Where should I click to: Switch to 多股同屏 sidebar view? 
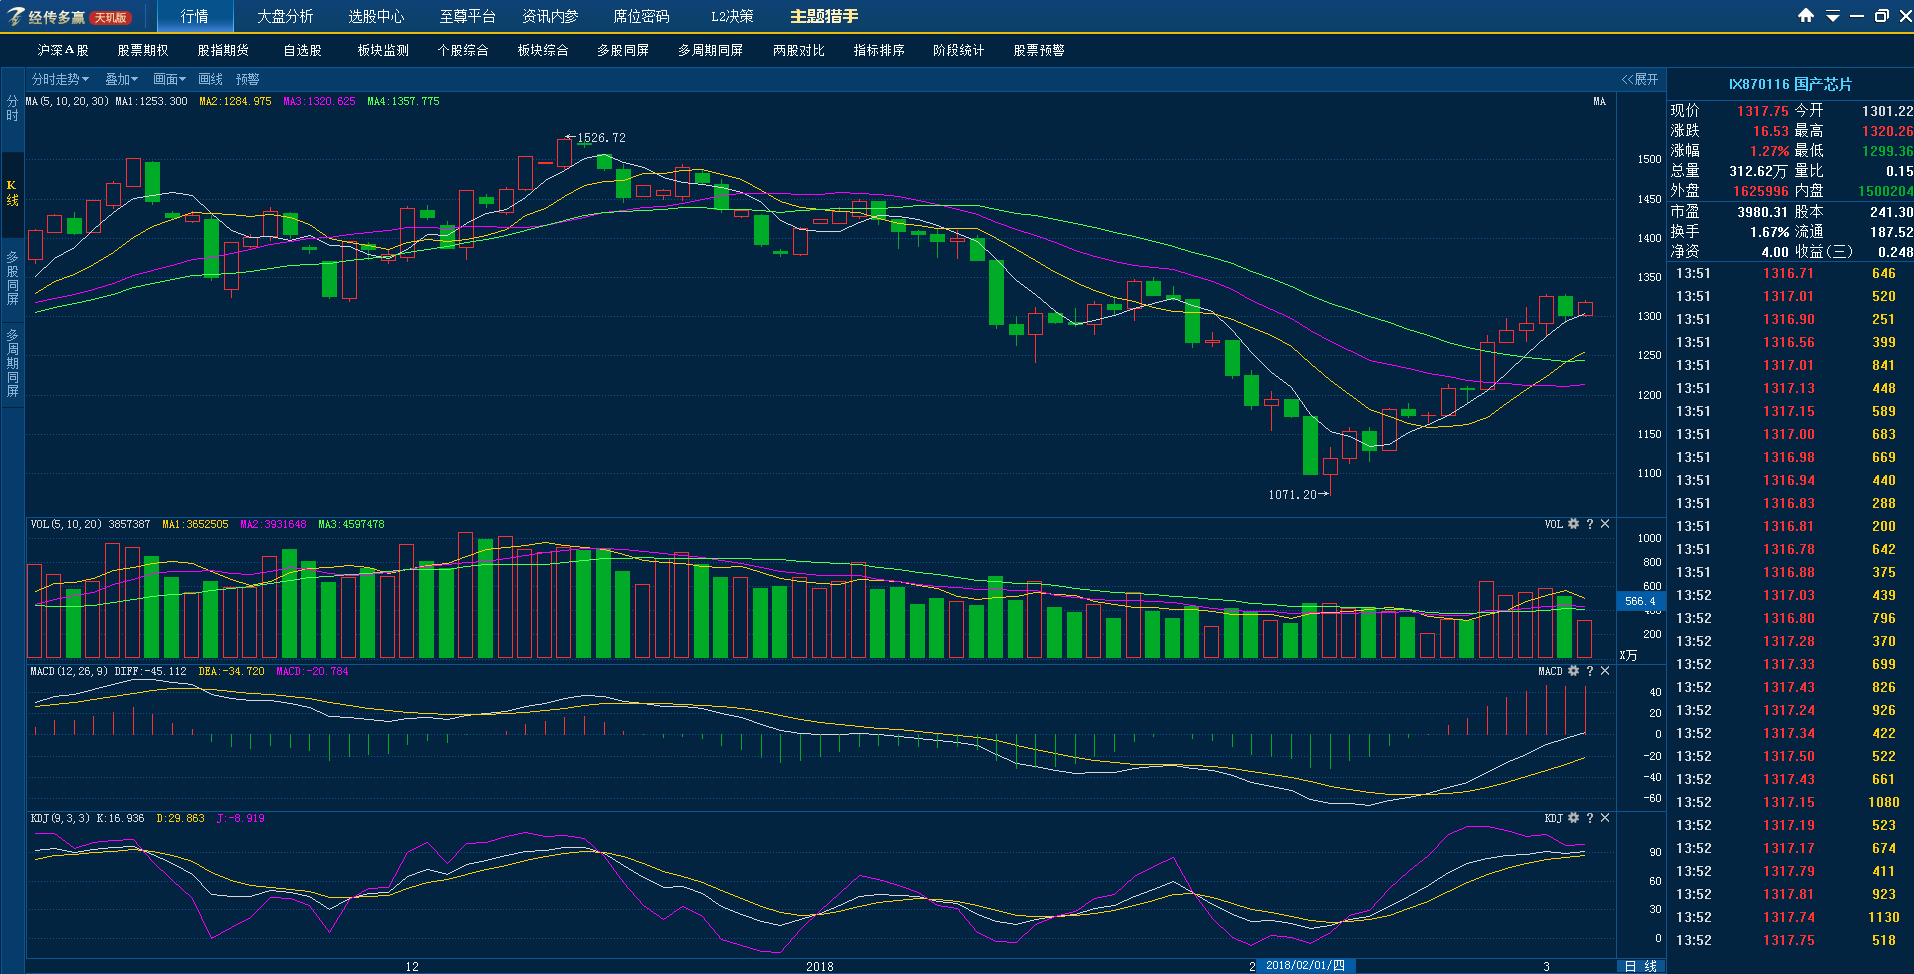(12, 278)
